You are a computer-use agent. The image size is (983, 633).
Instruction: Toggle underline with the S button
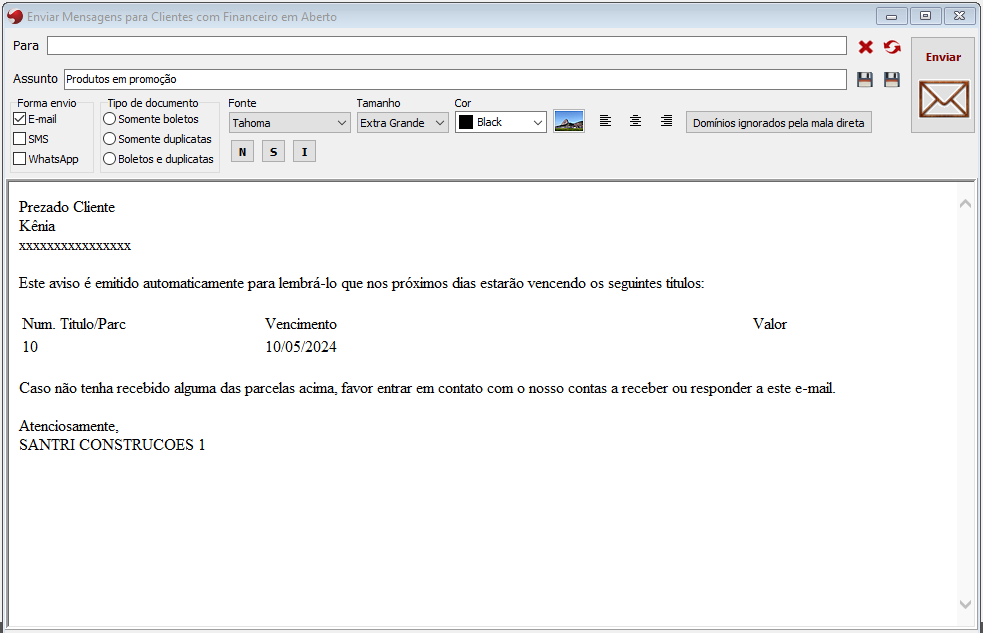273,152
